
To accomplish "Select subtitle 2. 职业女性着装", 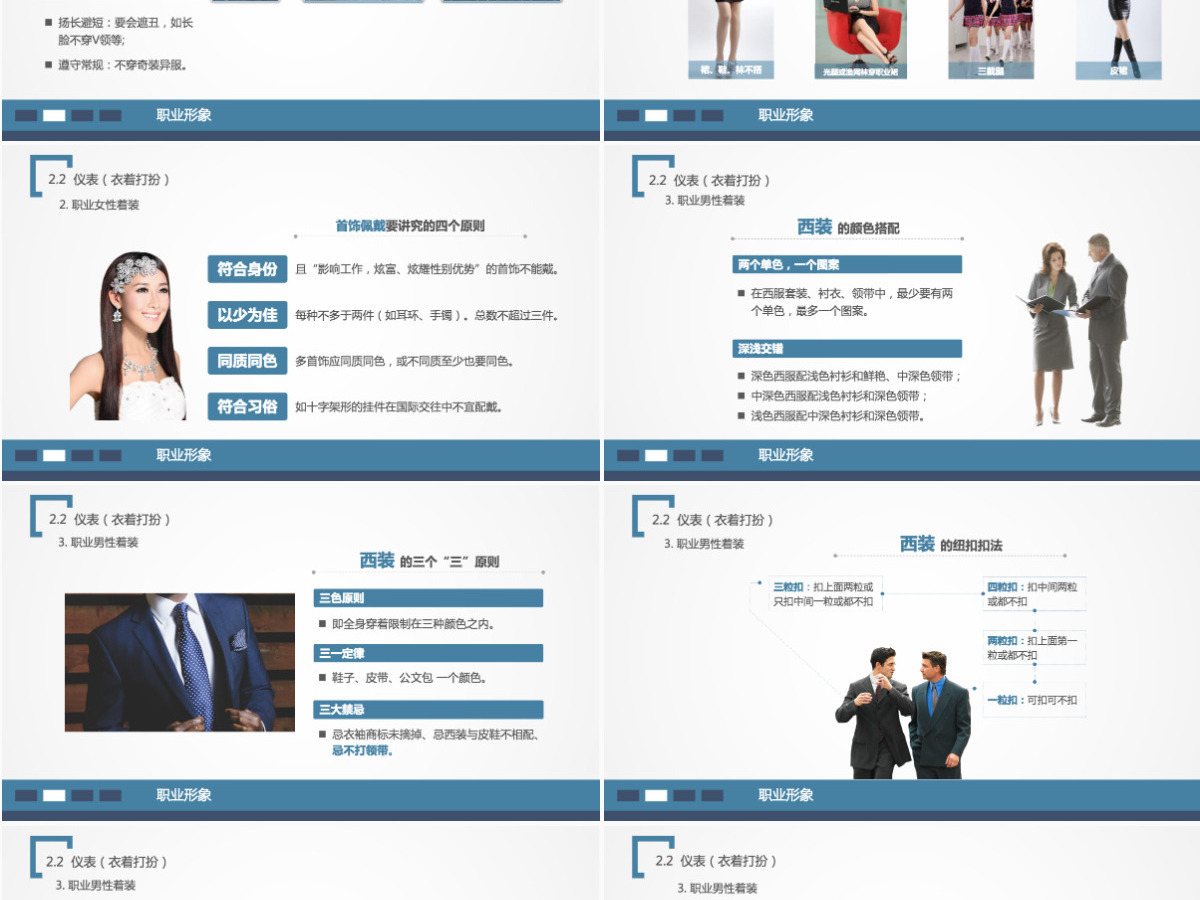I will tap(99, 205).
